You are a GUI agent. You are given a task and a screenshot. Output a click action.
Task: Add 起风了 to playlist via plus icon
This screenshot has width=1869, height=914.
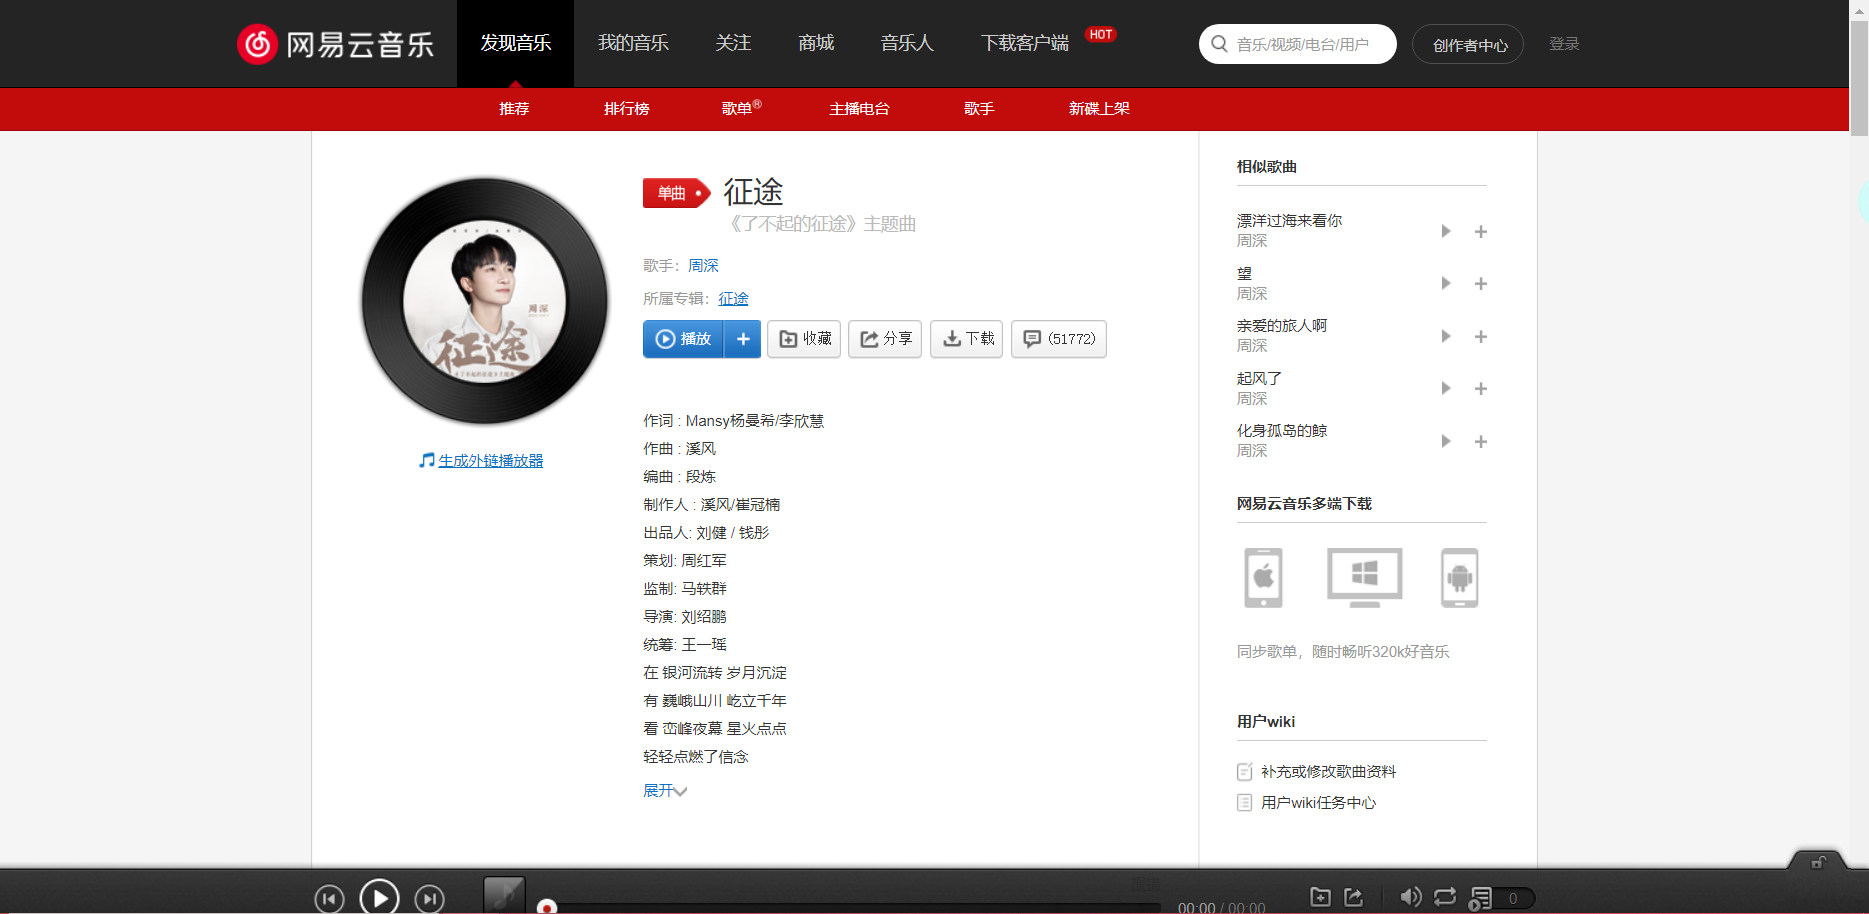point(1481,388)
